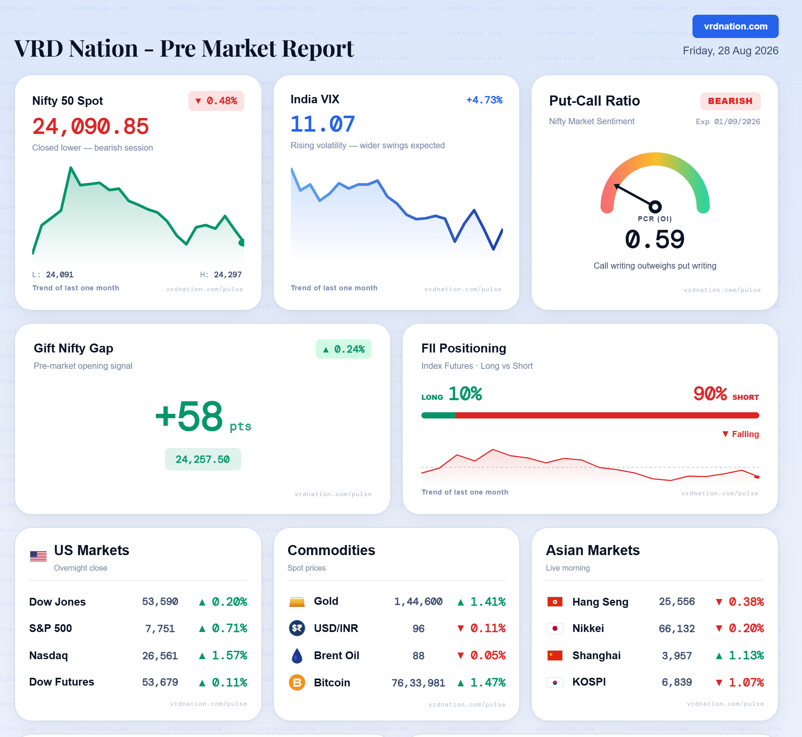Click the Shanghai China flag icon
802x737 pixels.
[x=555, y=656]
